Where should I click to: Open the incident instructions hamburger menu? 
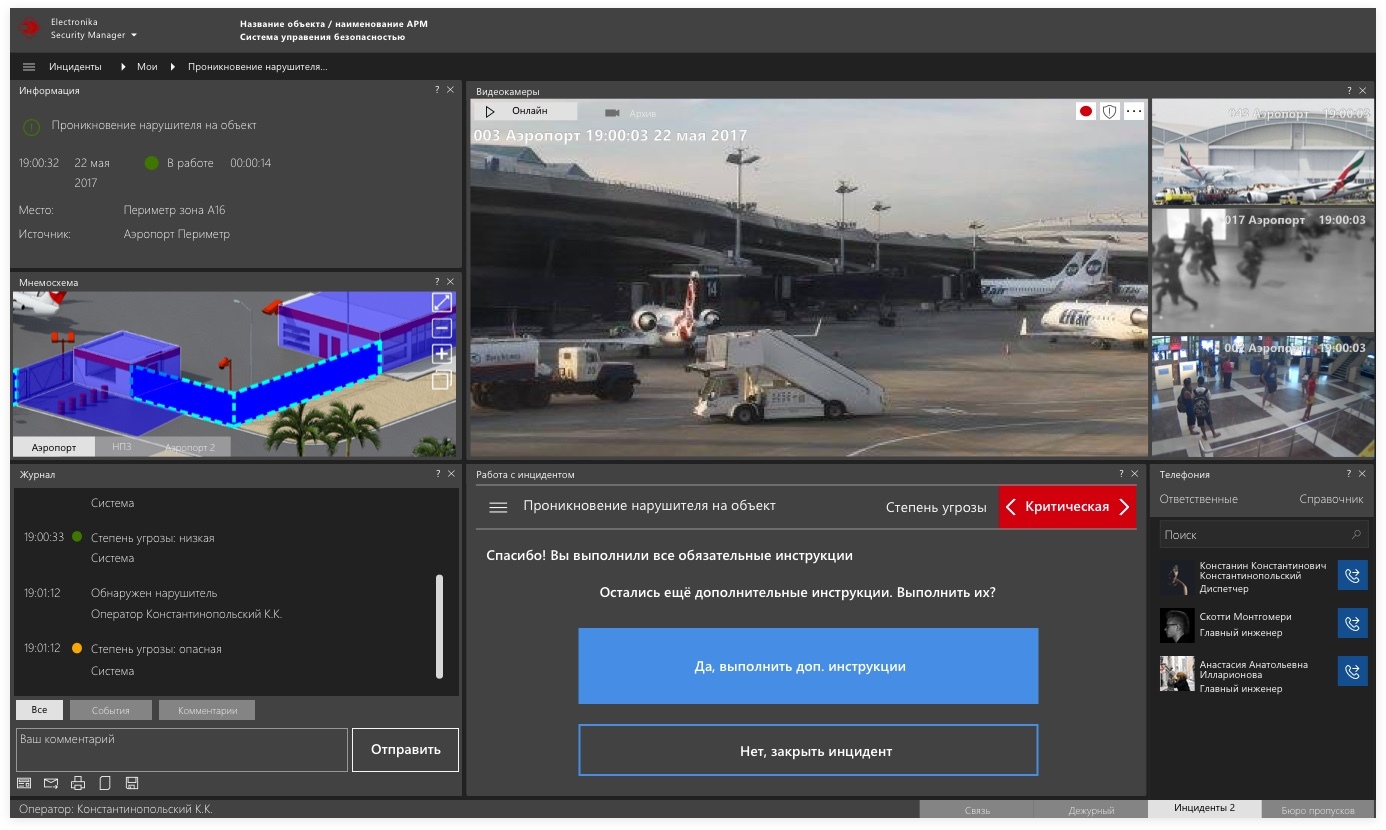[x=498, y=507]
